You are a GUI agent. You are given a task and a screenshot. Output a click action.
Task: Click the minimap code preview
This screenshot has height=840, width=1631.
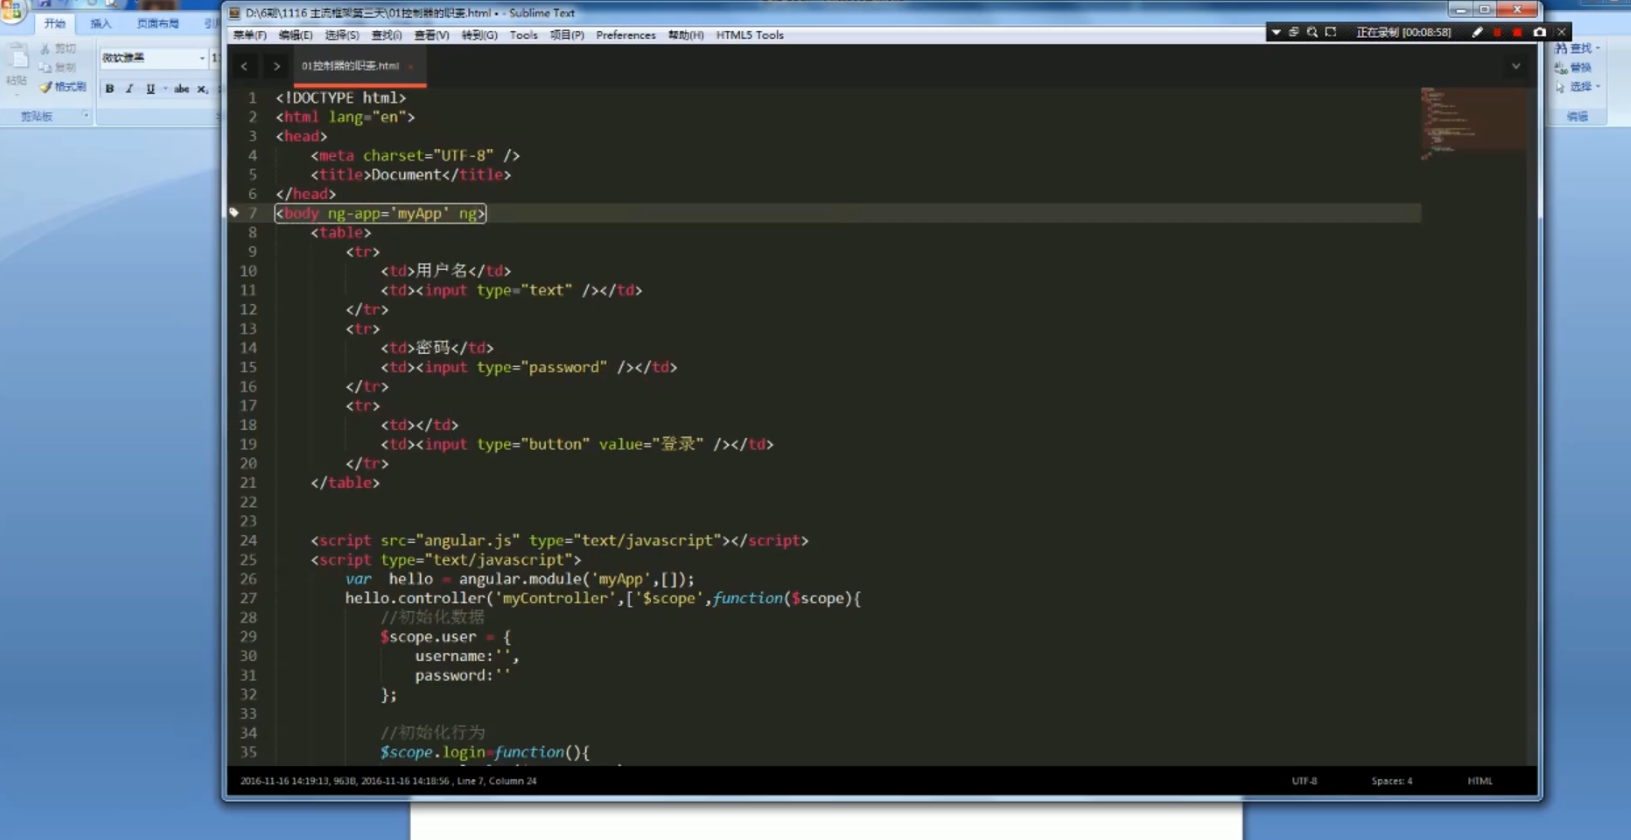(x=1472, y=123)
